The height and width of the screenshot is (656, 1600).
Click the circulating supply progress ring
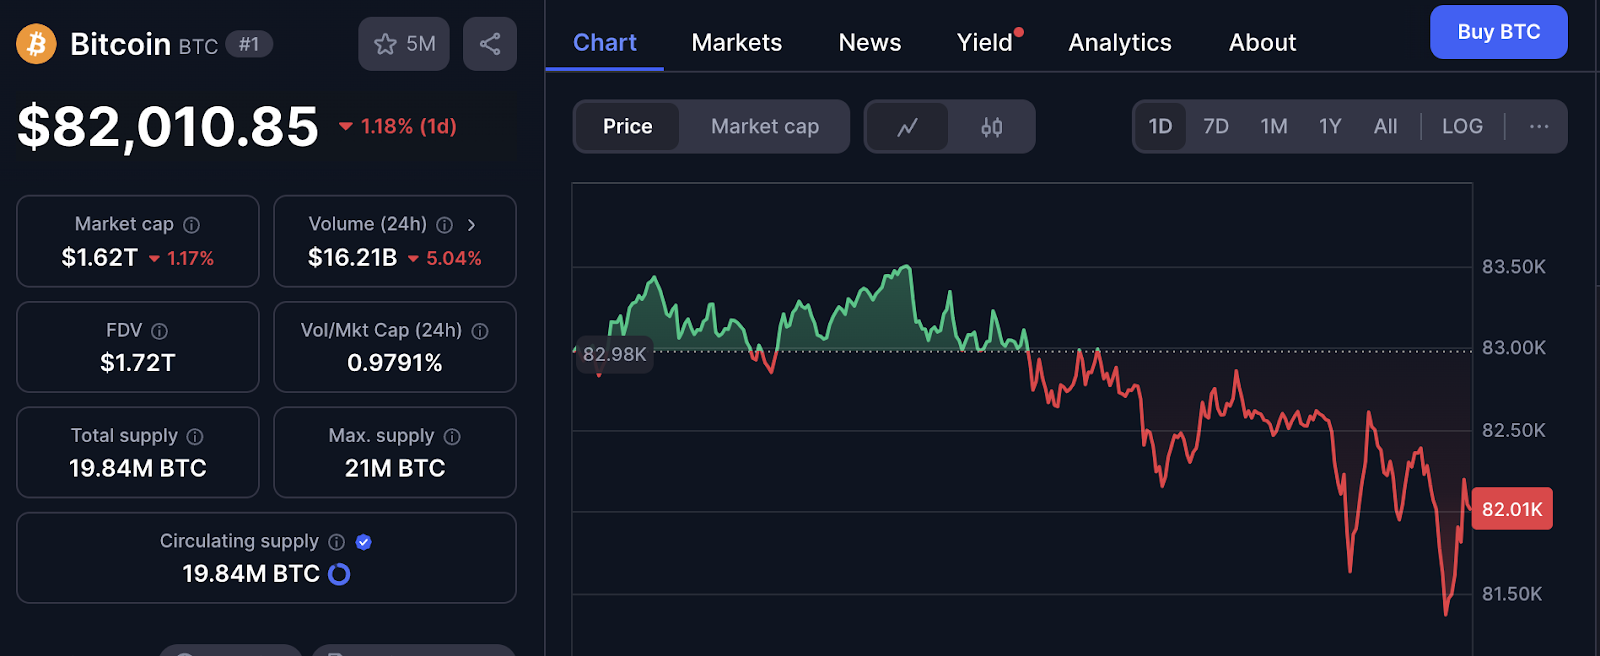339,574
